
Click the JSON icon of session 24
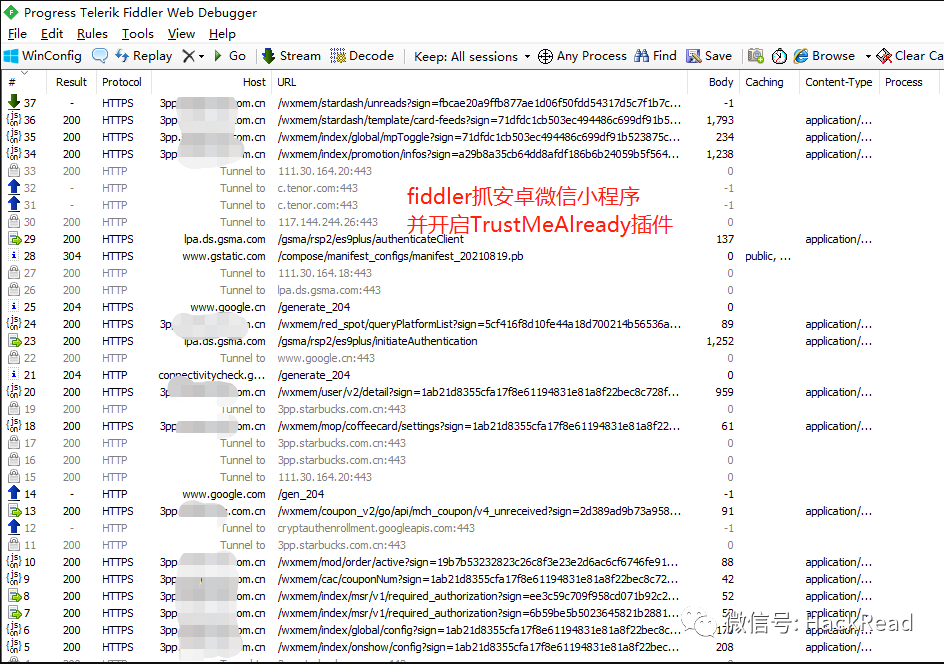(x=14, y=323)
